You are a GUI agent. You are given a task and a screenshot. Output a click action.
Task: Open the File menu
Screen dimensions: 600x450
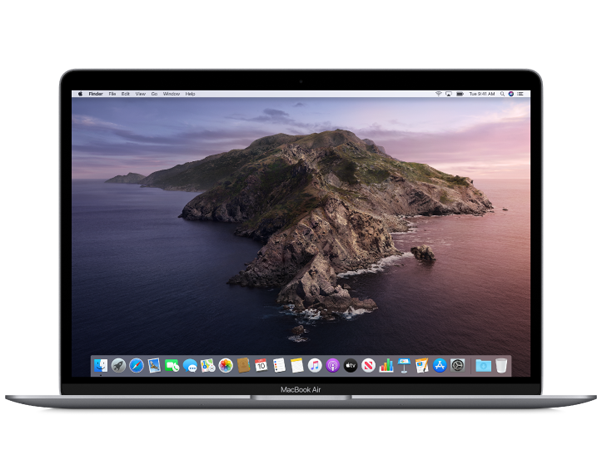112,93
